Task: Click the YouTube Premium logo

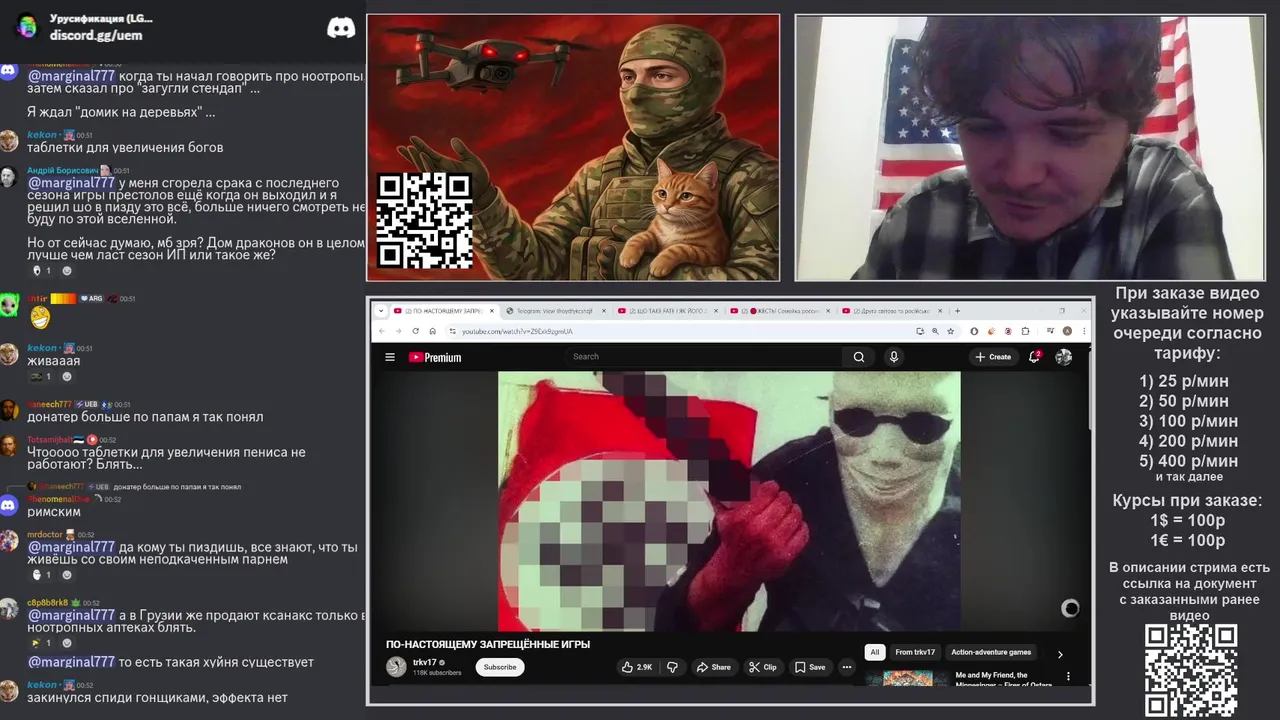Action: tap(435, 357)
